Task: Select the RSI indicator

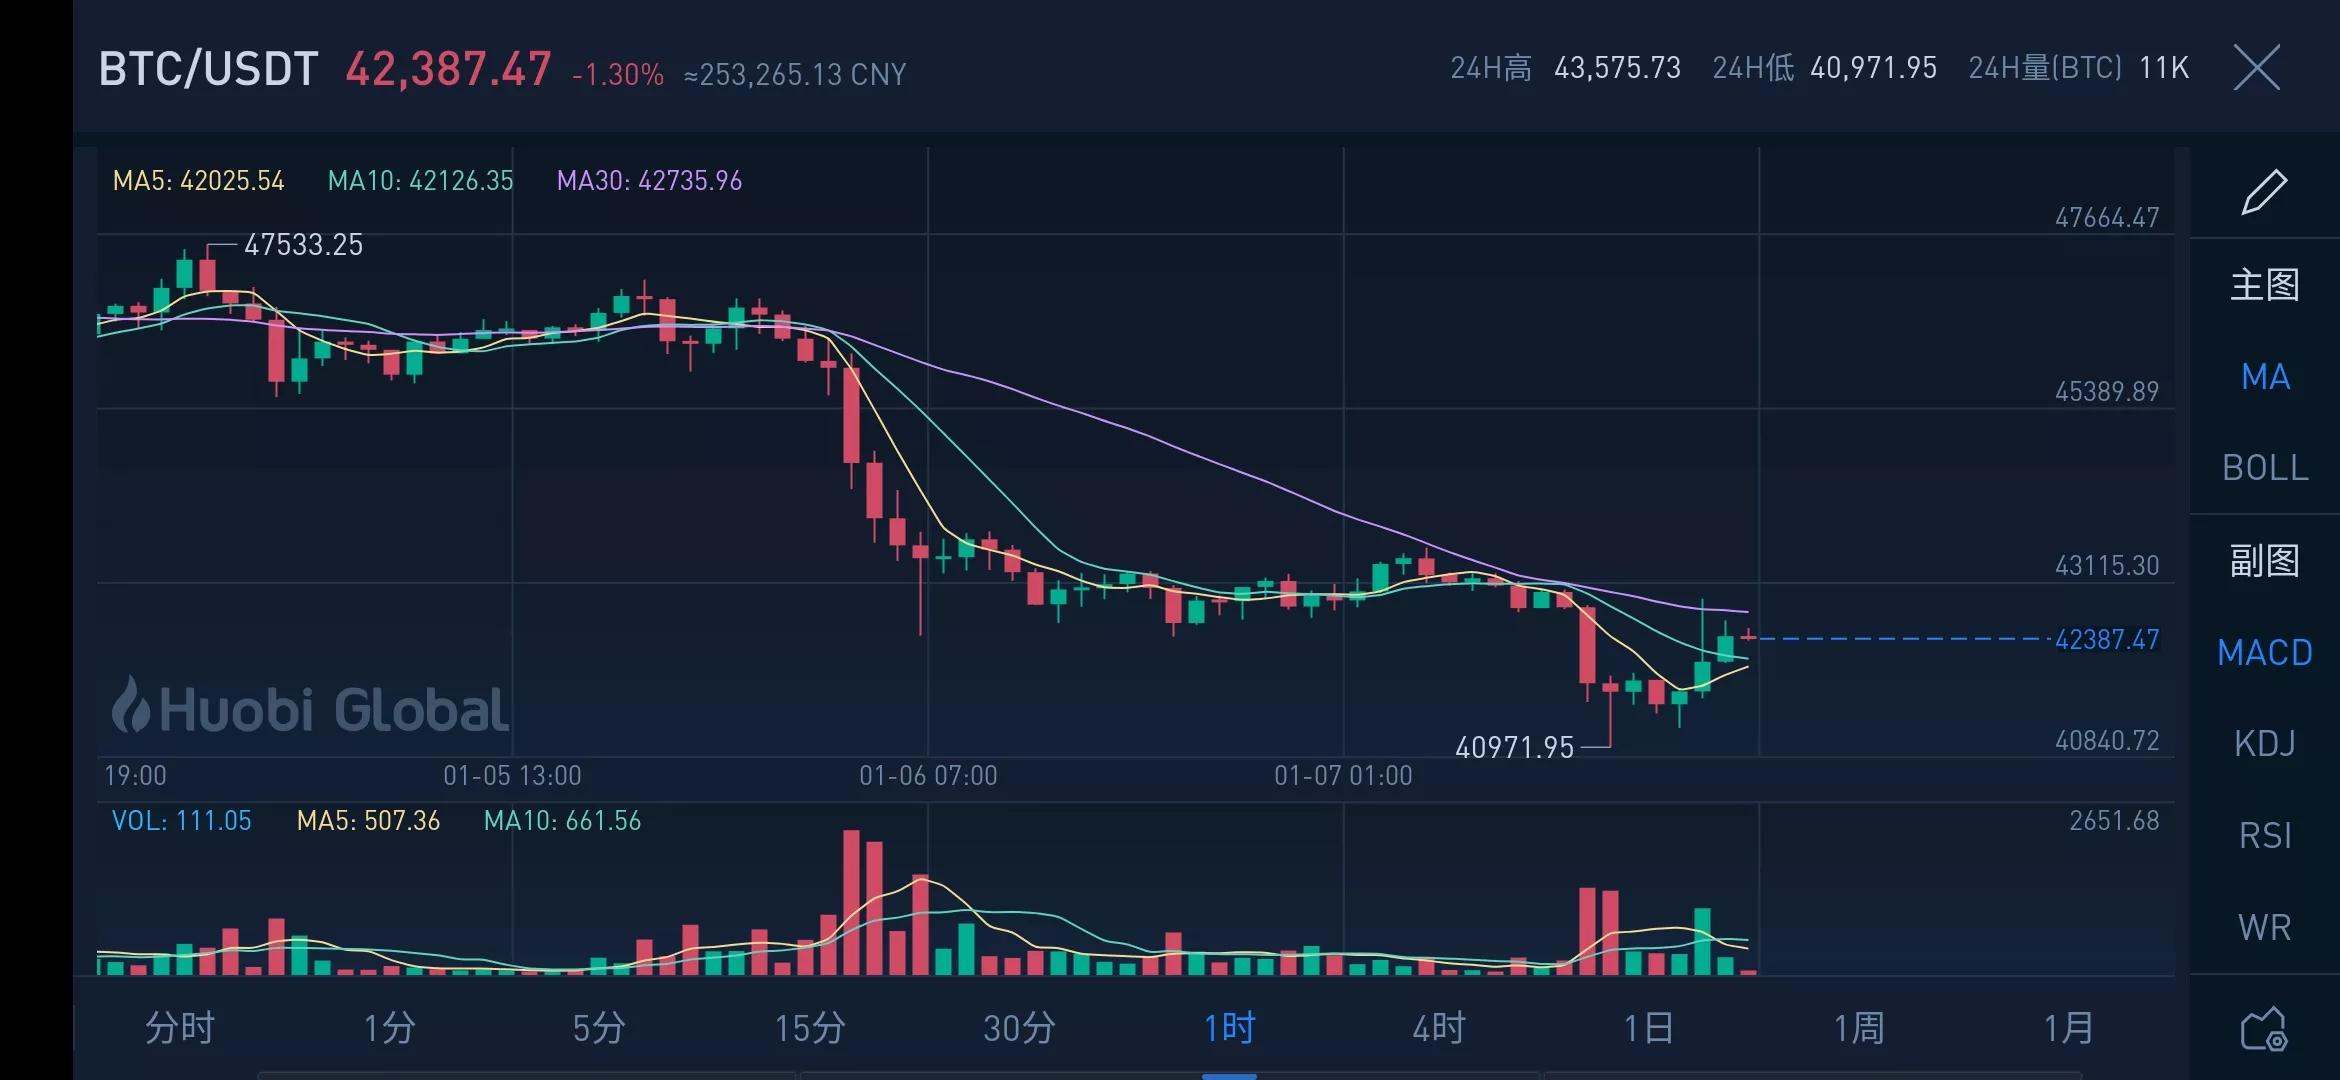Action: pyautogui.click(x=2264, y=834)
